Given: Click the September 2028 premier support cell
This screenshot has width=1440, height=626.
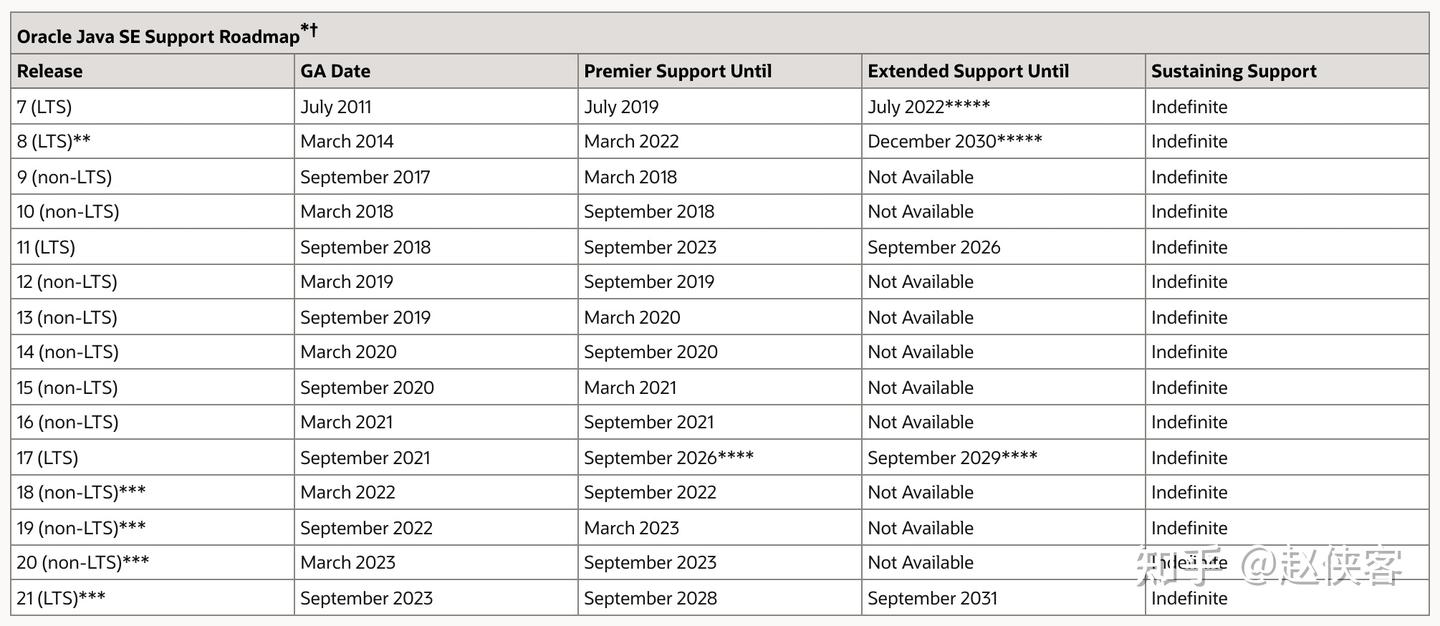Looking at the screenshot, I should pos(650,598).
